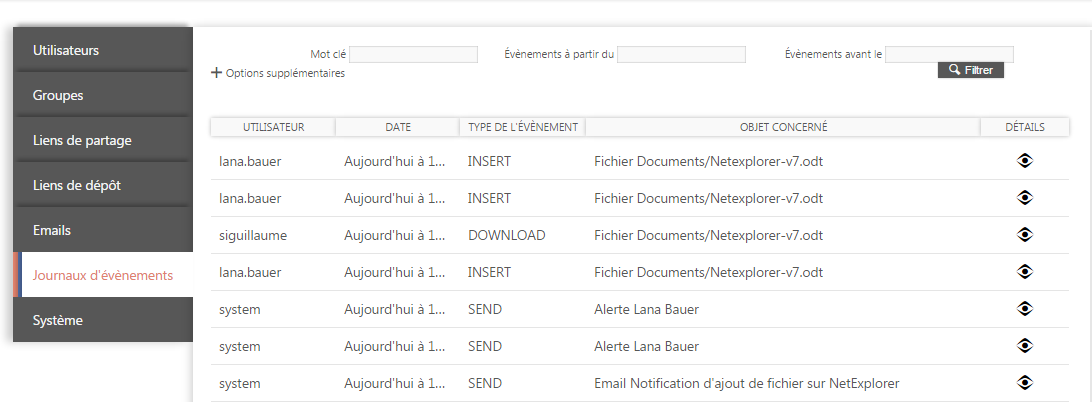Open details for the second Alerte Lana Bauer row
The height and width of the screenshot is (402, 1092).
coord(1024,346)
